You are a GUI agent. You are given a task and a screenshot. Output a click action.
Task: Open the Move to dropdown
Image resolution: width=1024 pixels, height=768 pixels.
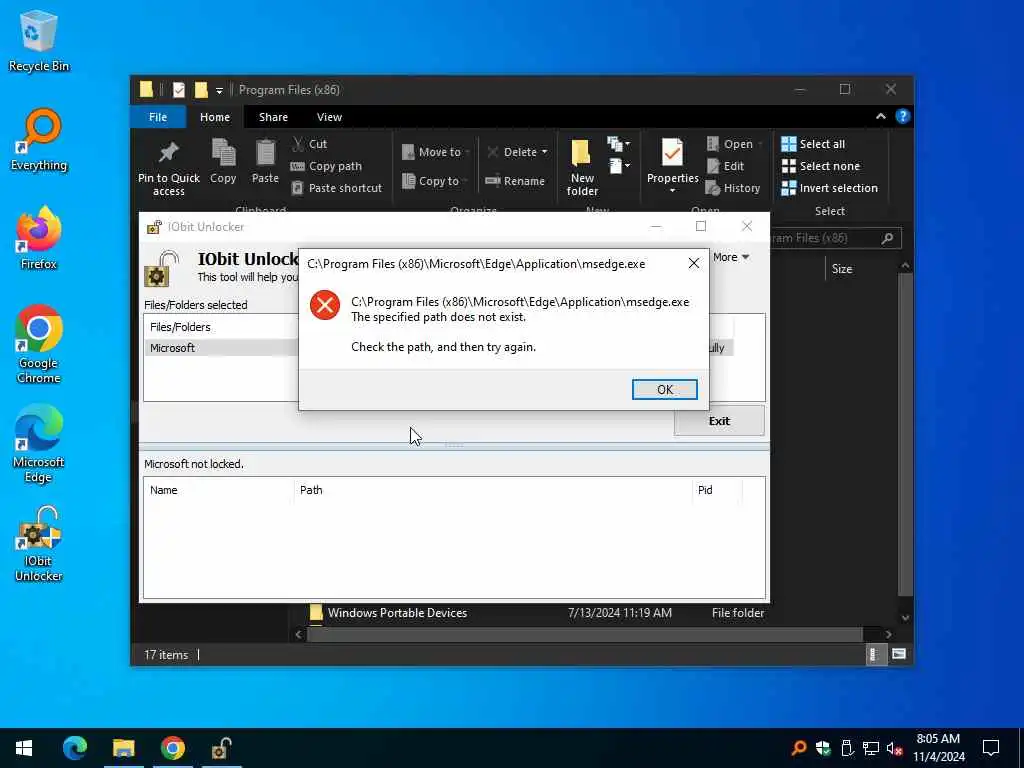click(x=436, y=152)
